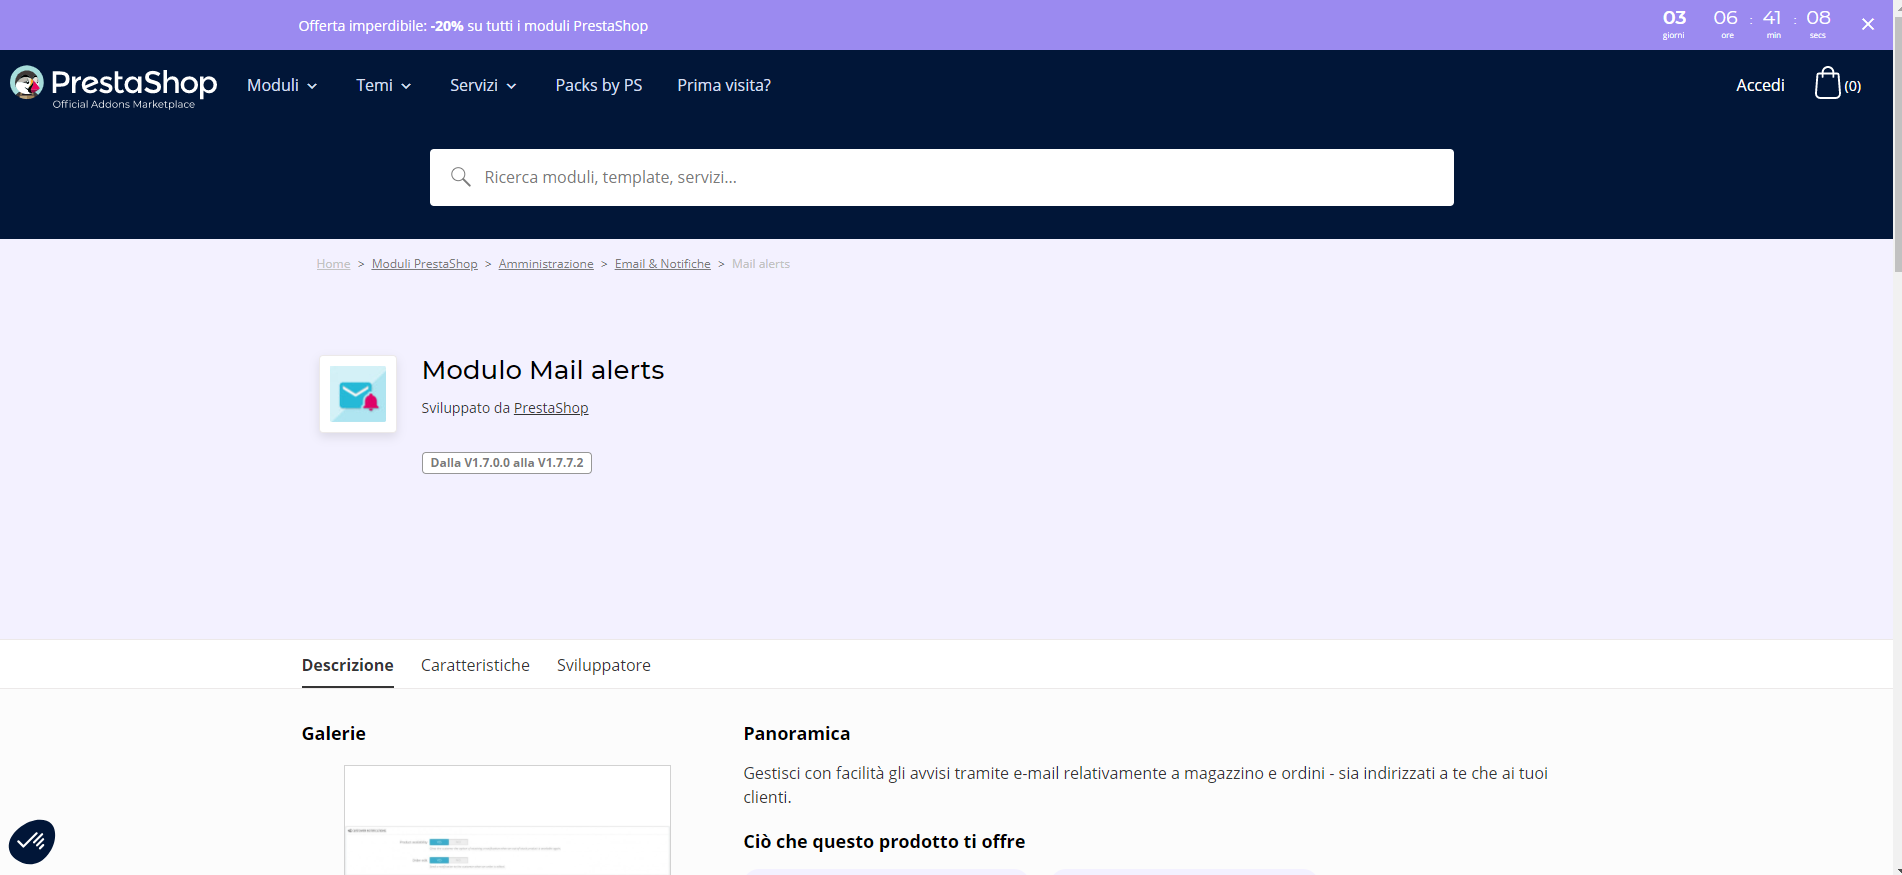The image size is (1902, 875).
Task: Open Amministrazione breadcrumb
Action: click(546, 264)
